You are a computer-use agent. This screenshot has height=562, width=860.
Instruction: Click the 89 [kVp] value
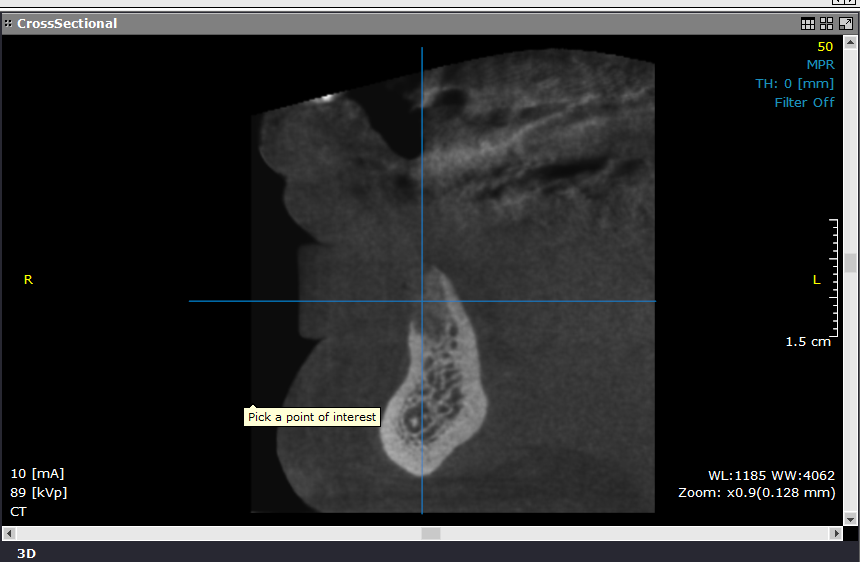(38, 492)
